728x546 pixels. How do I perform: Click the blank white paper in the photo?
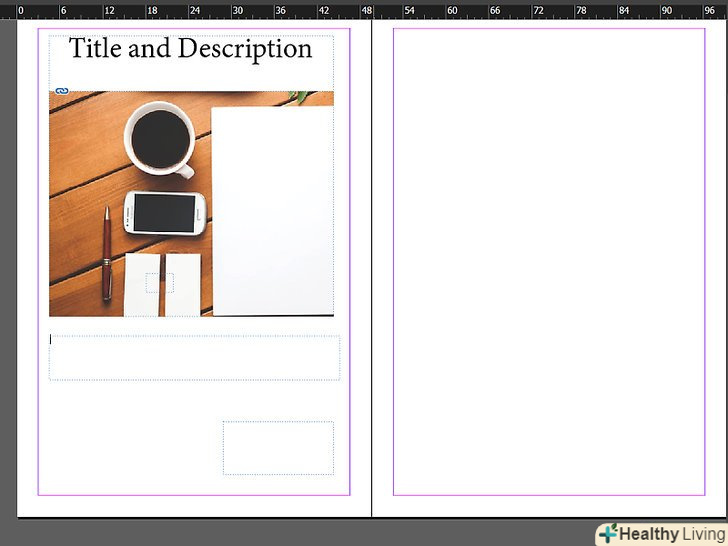pos(272,210)
